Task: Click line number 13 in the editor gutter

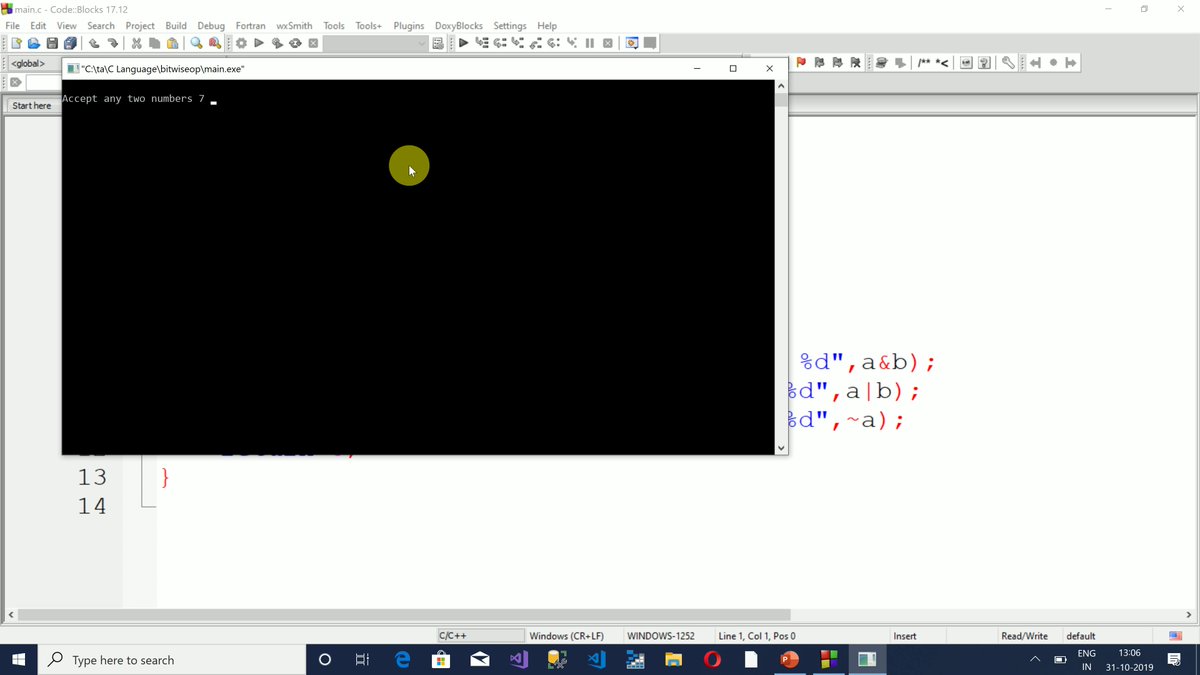Action: tap(92, 478)
